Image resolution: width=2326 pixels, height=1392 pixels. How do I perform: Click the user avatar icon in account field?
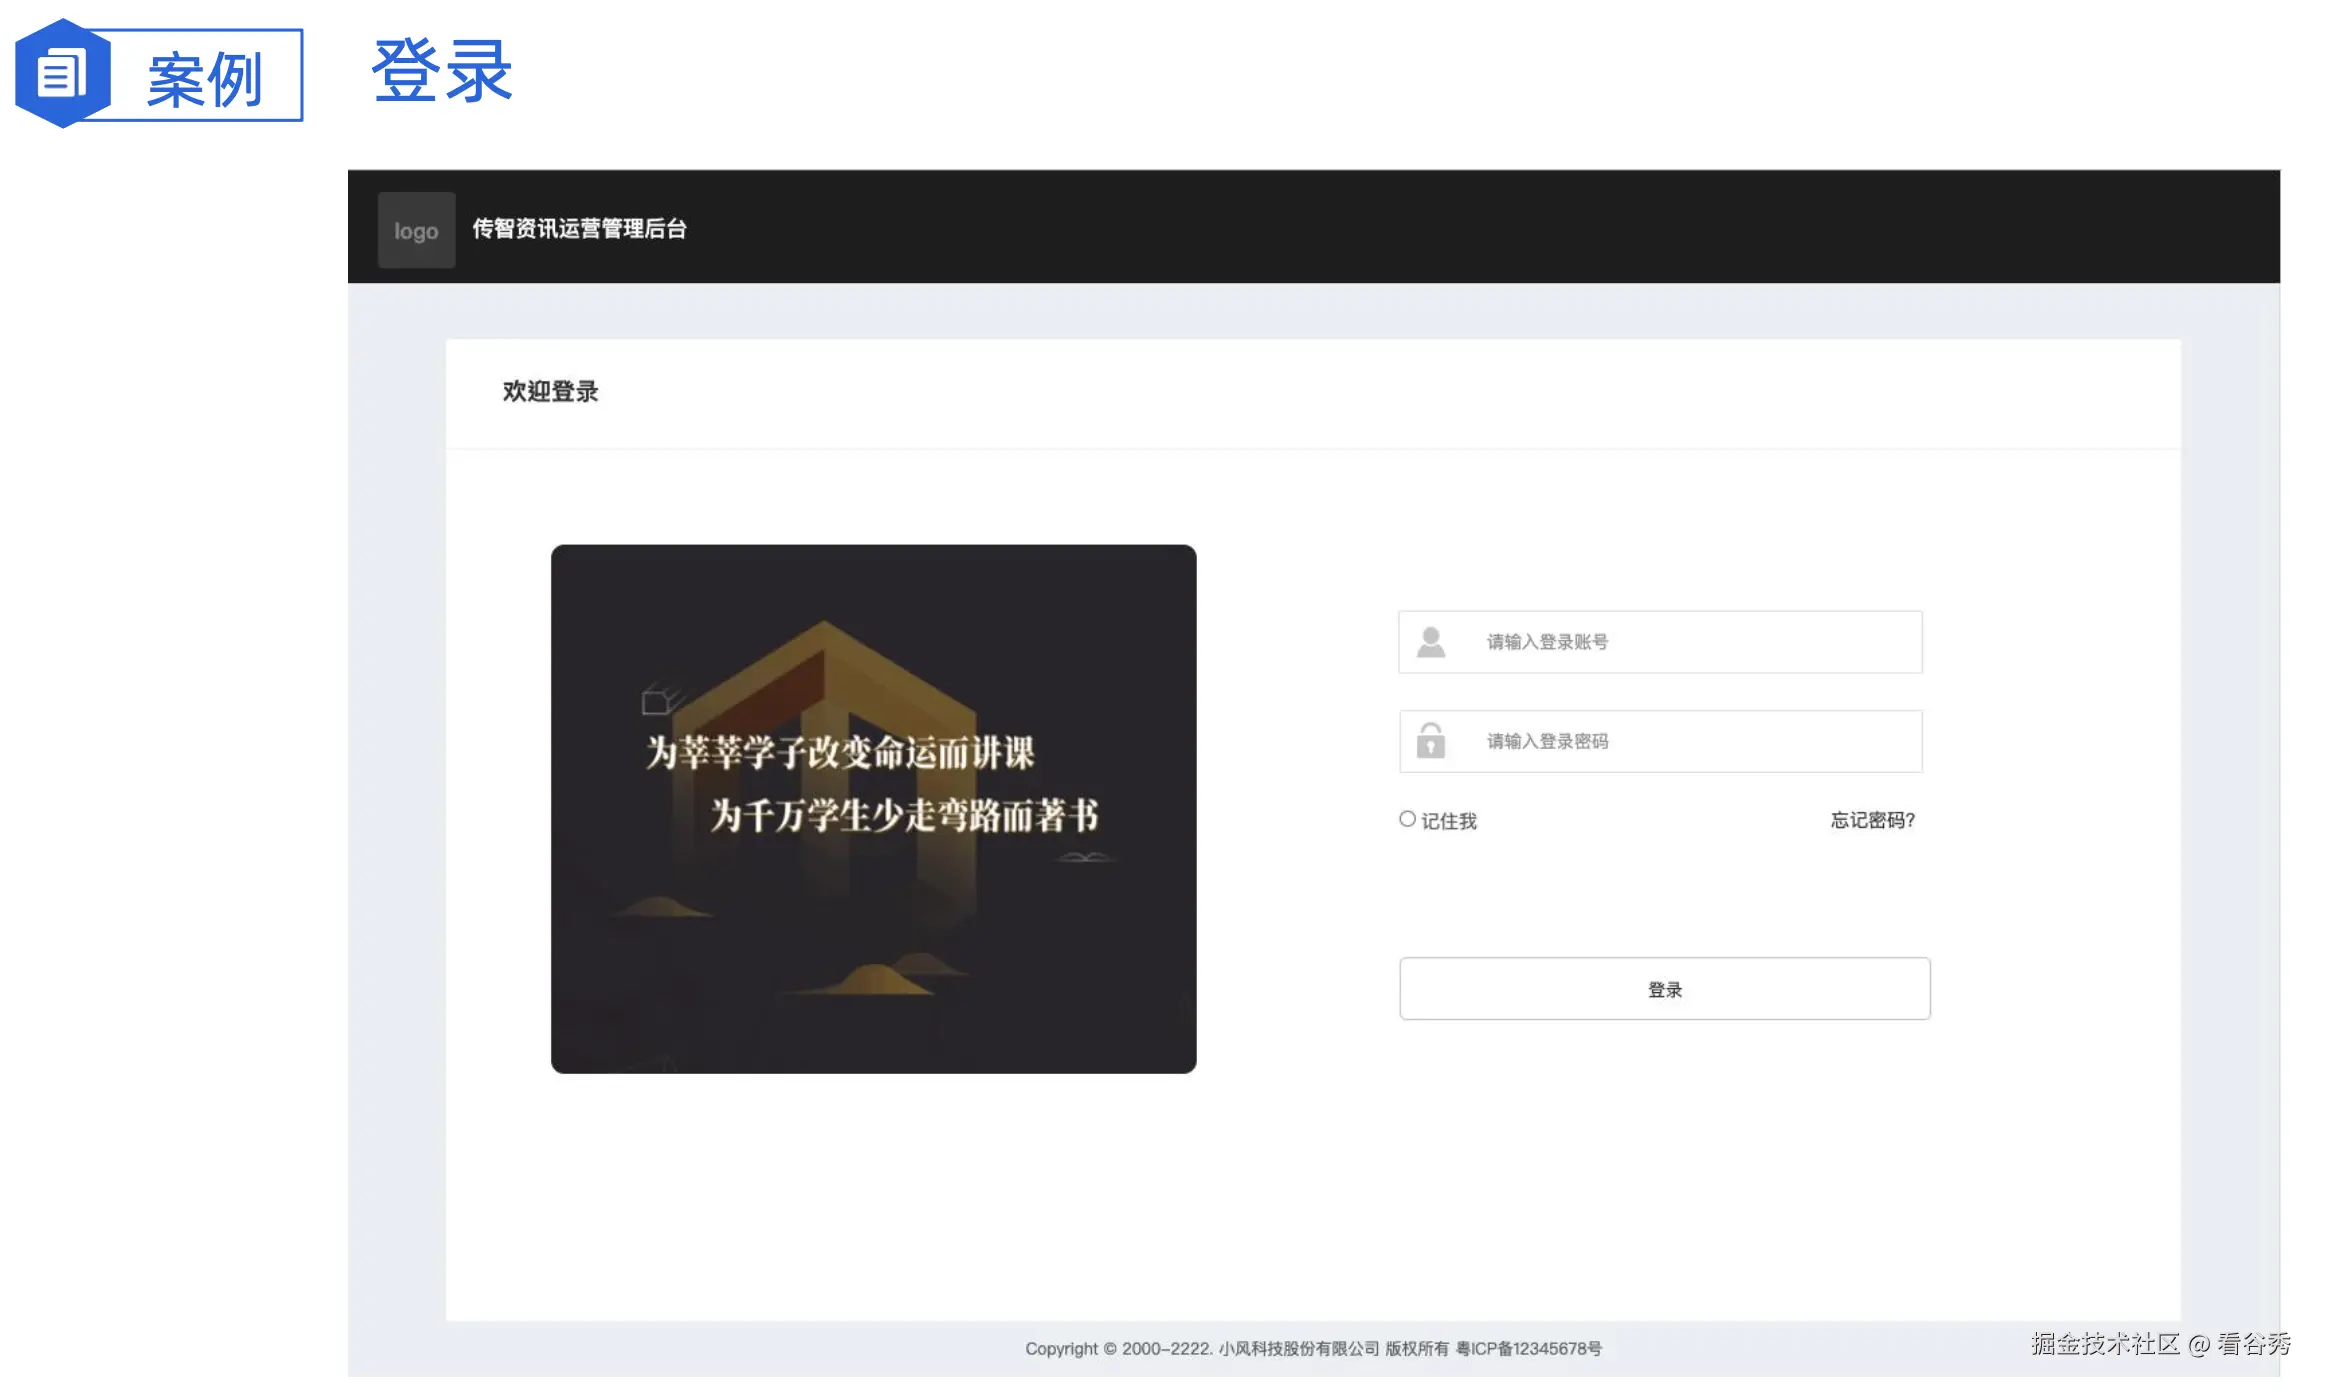(1431, 642)
